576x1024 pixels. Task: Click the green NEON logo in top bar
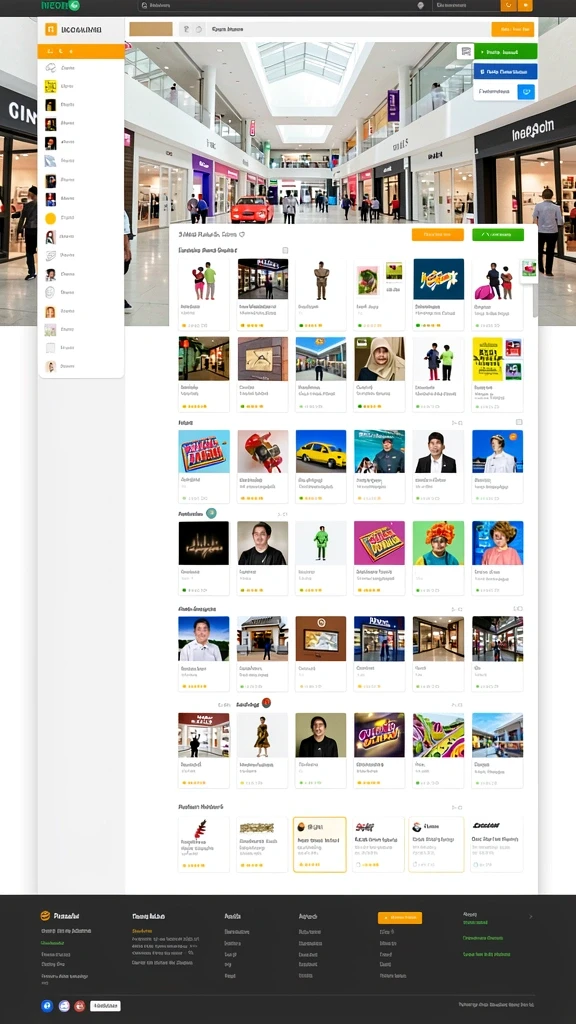coord(59,6)
